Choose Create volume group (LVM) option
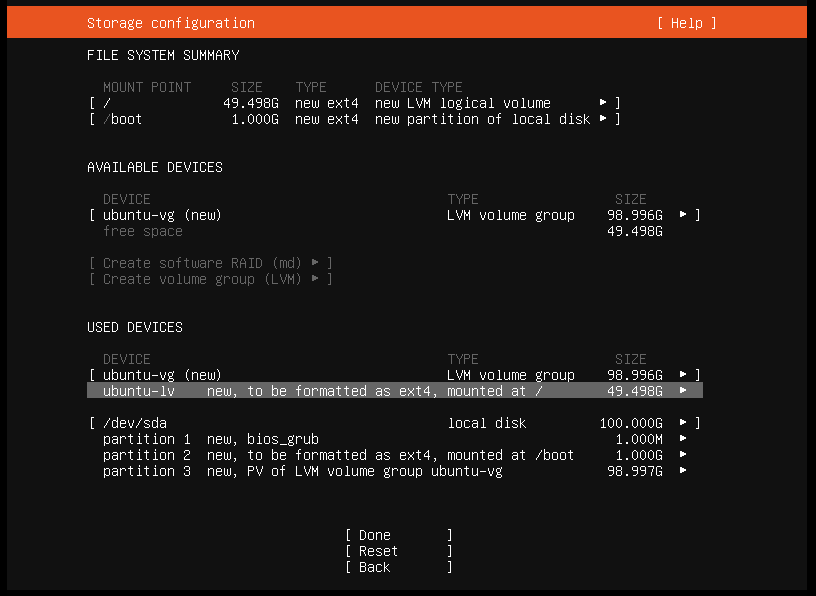Image resolution: width=816 pixels, height=596 pixels. (210, 279)
